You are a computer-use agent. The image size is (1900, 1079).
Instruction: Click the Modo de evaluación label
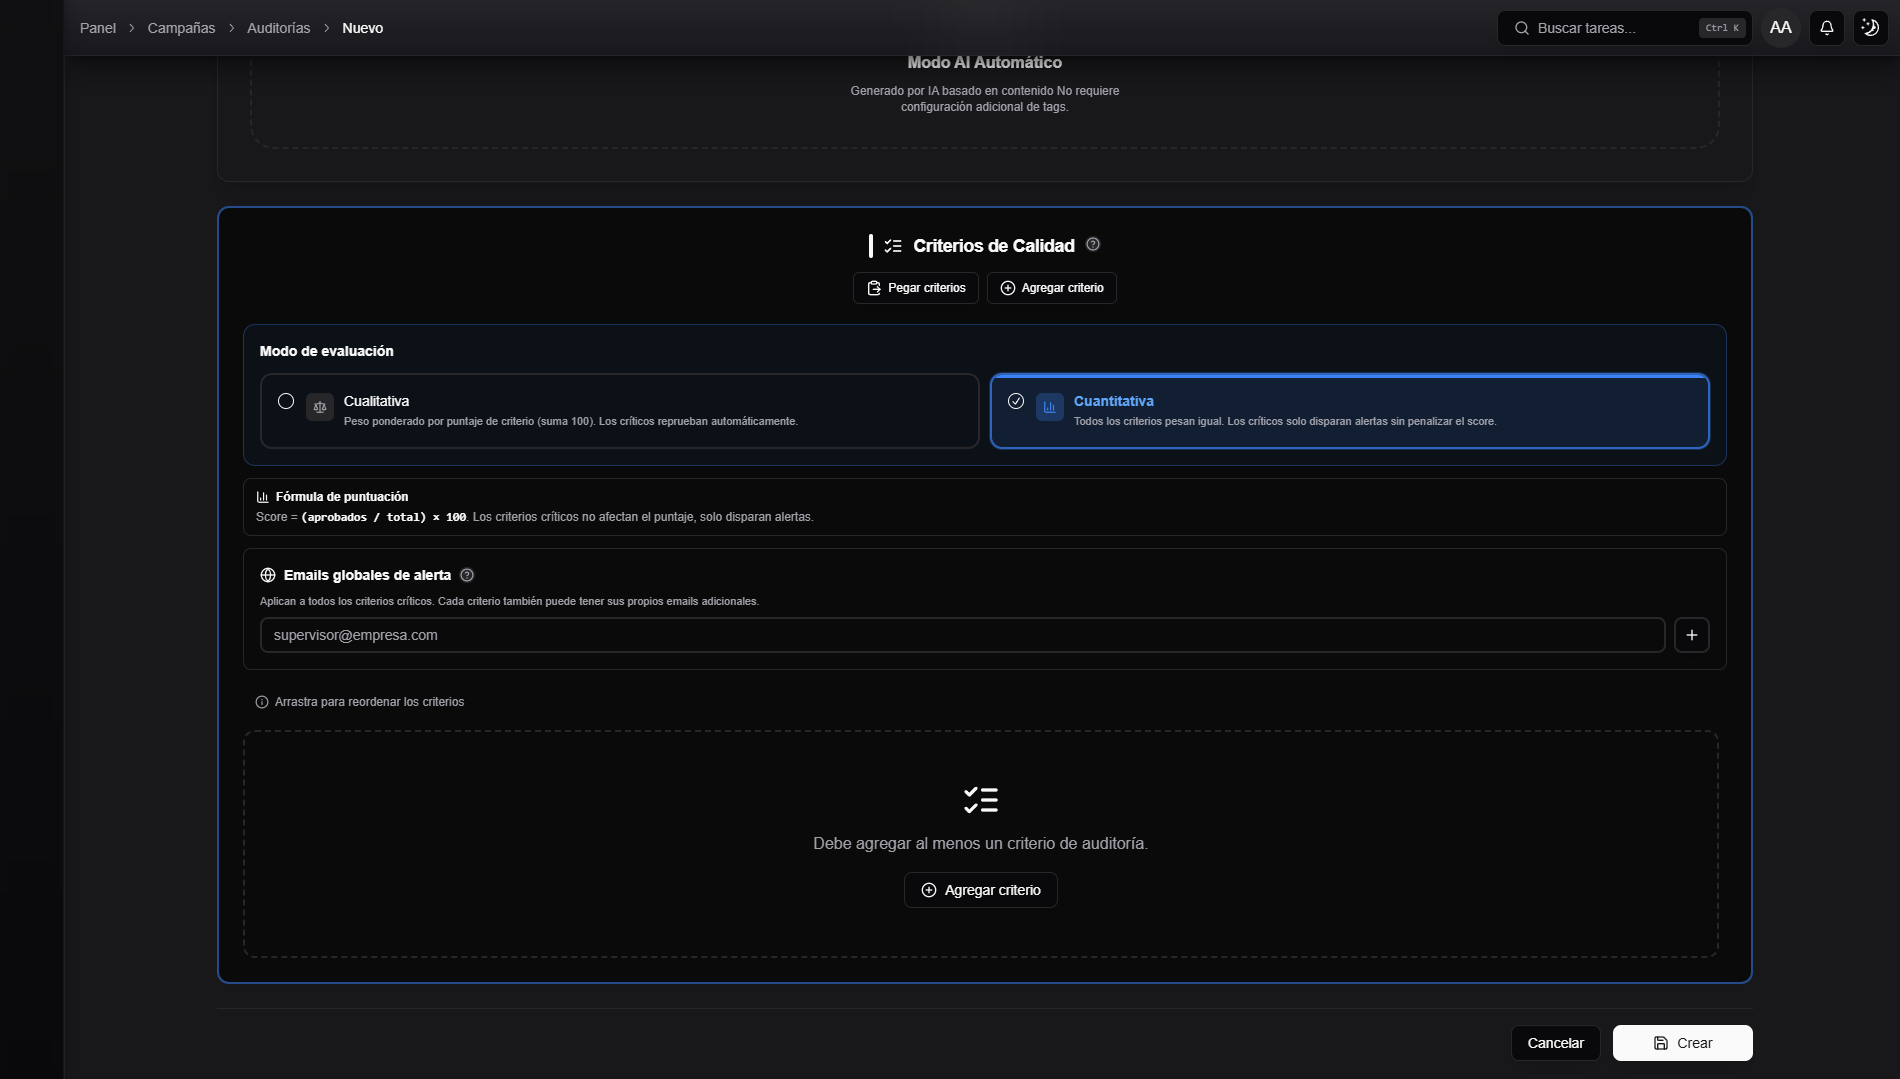[x=327, y=351]
